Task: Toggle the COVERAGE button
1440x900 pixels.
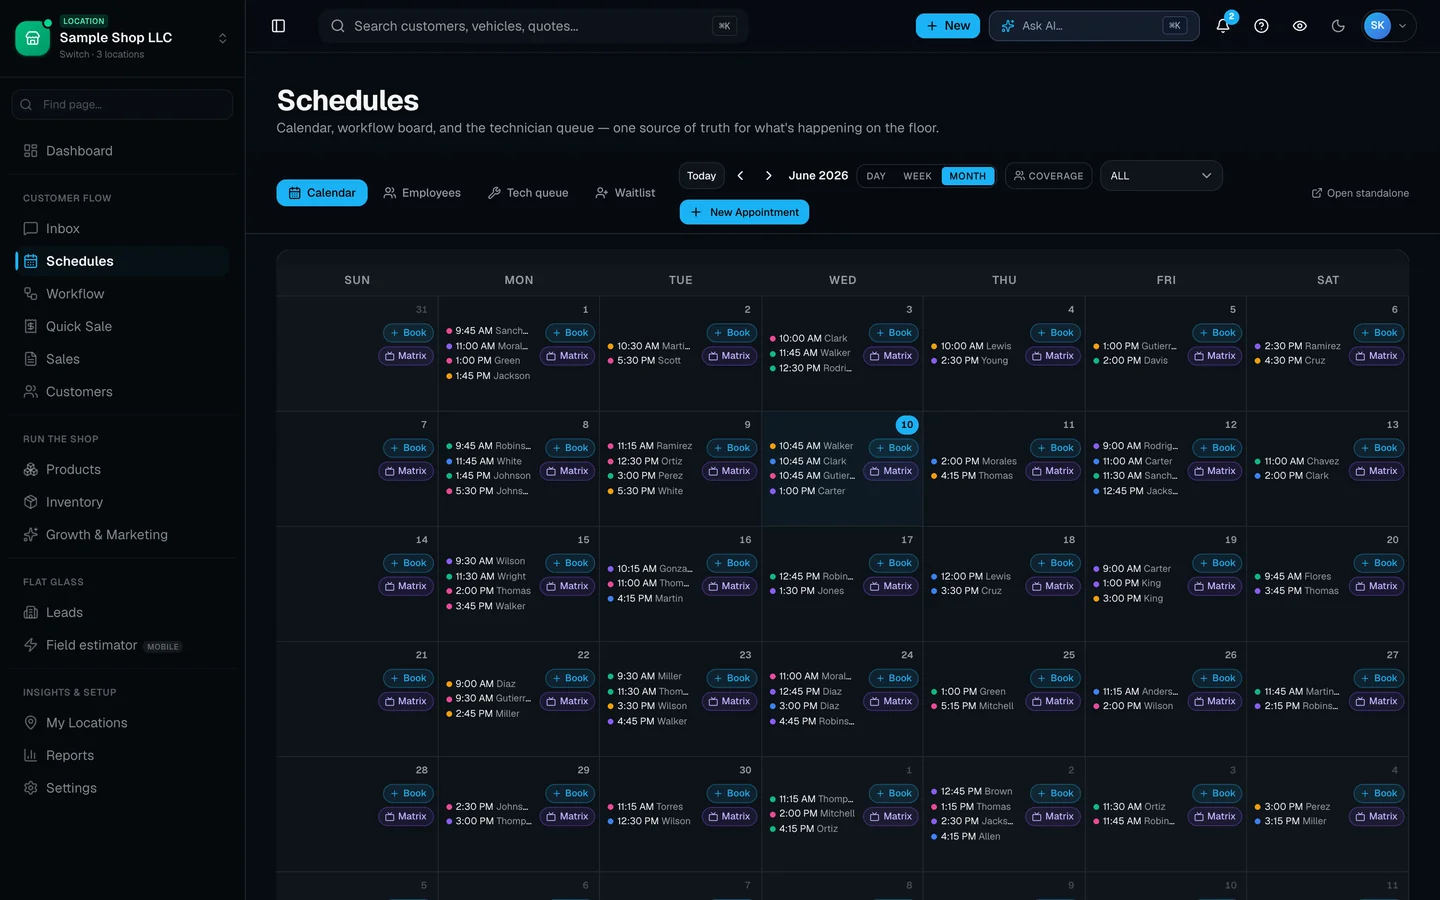Action: (1048, 176)
